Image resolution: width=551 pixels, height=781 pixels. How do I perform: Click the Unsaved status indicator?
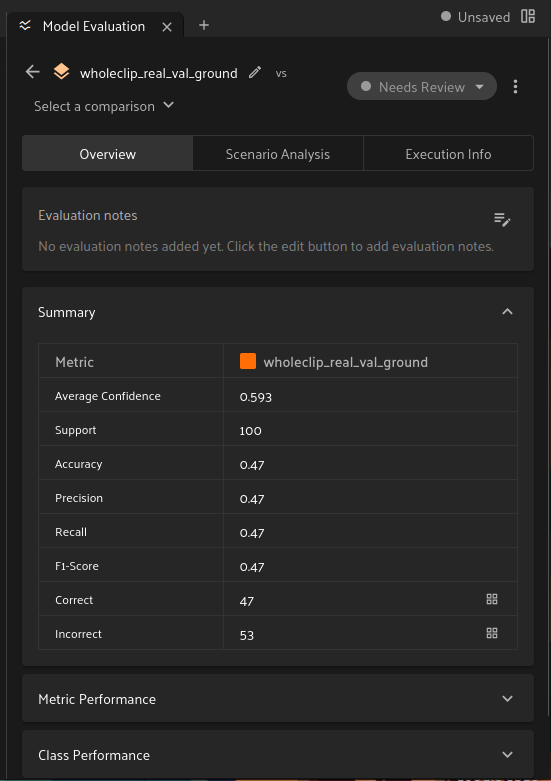tap(475, 17)
